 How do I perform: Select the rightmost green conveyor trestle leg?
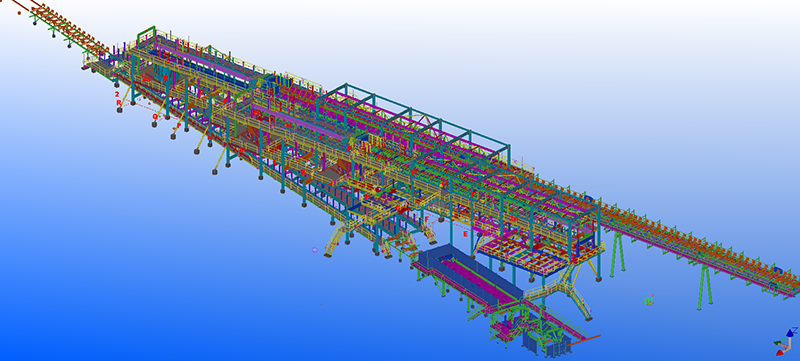[705, 287]
